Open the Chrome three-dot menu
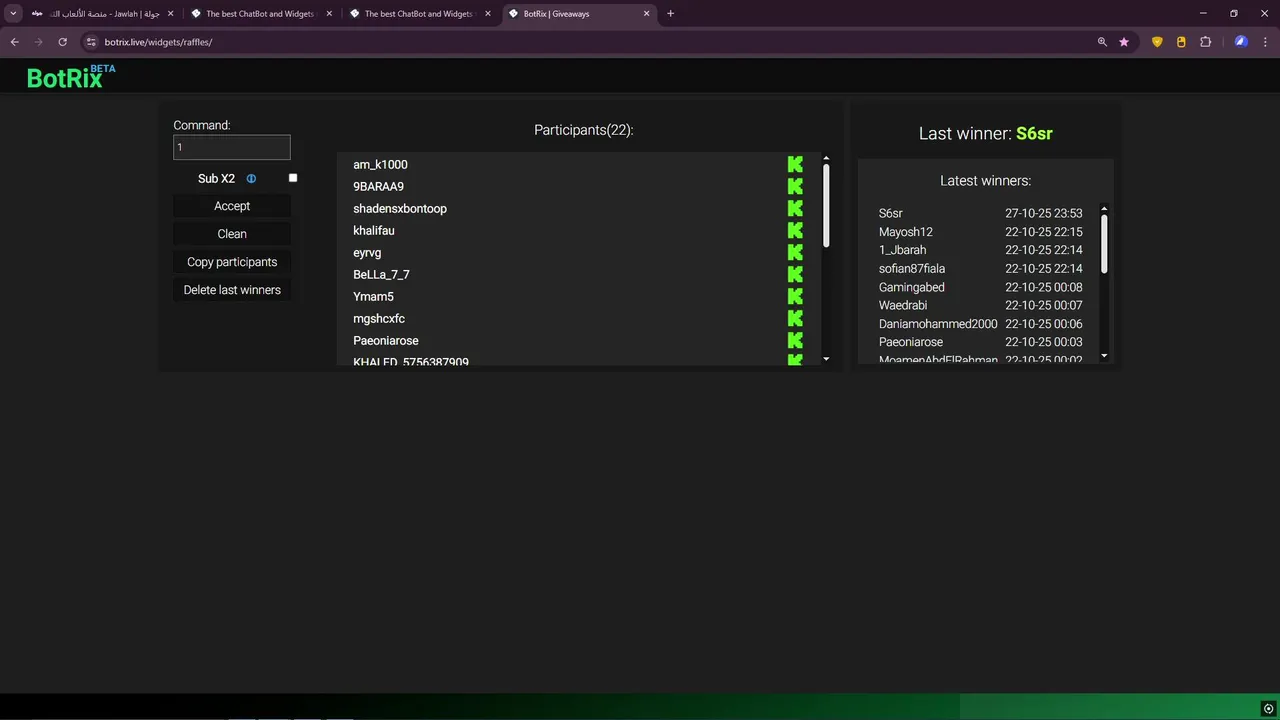This screenshot has width=1280, height=720. click(1265, 42)
